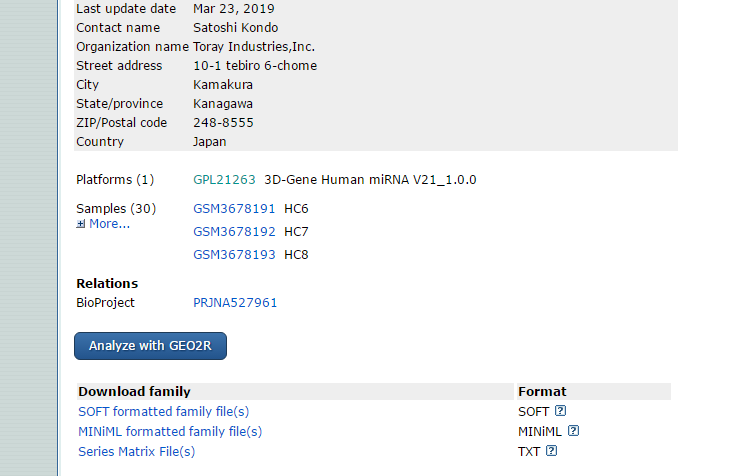
Task: Click the Format column header
Action: [x=594, y=391]
